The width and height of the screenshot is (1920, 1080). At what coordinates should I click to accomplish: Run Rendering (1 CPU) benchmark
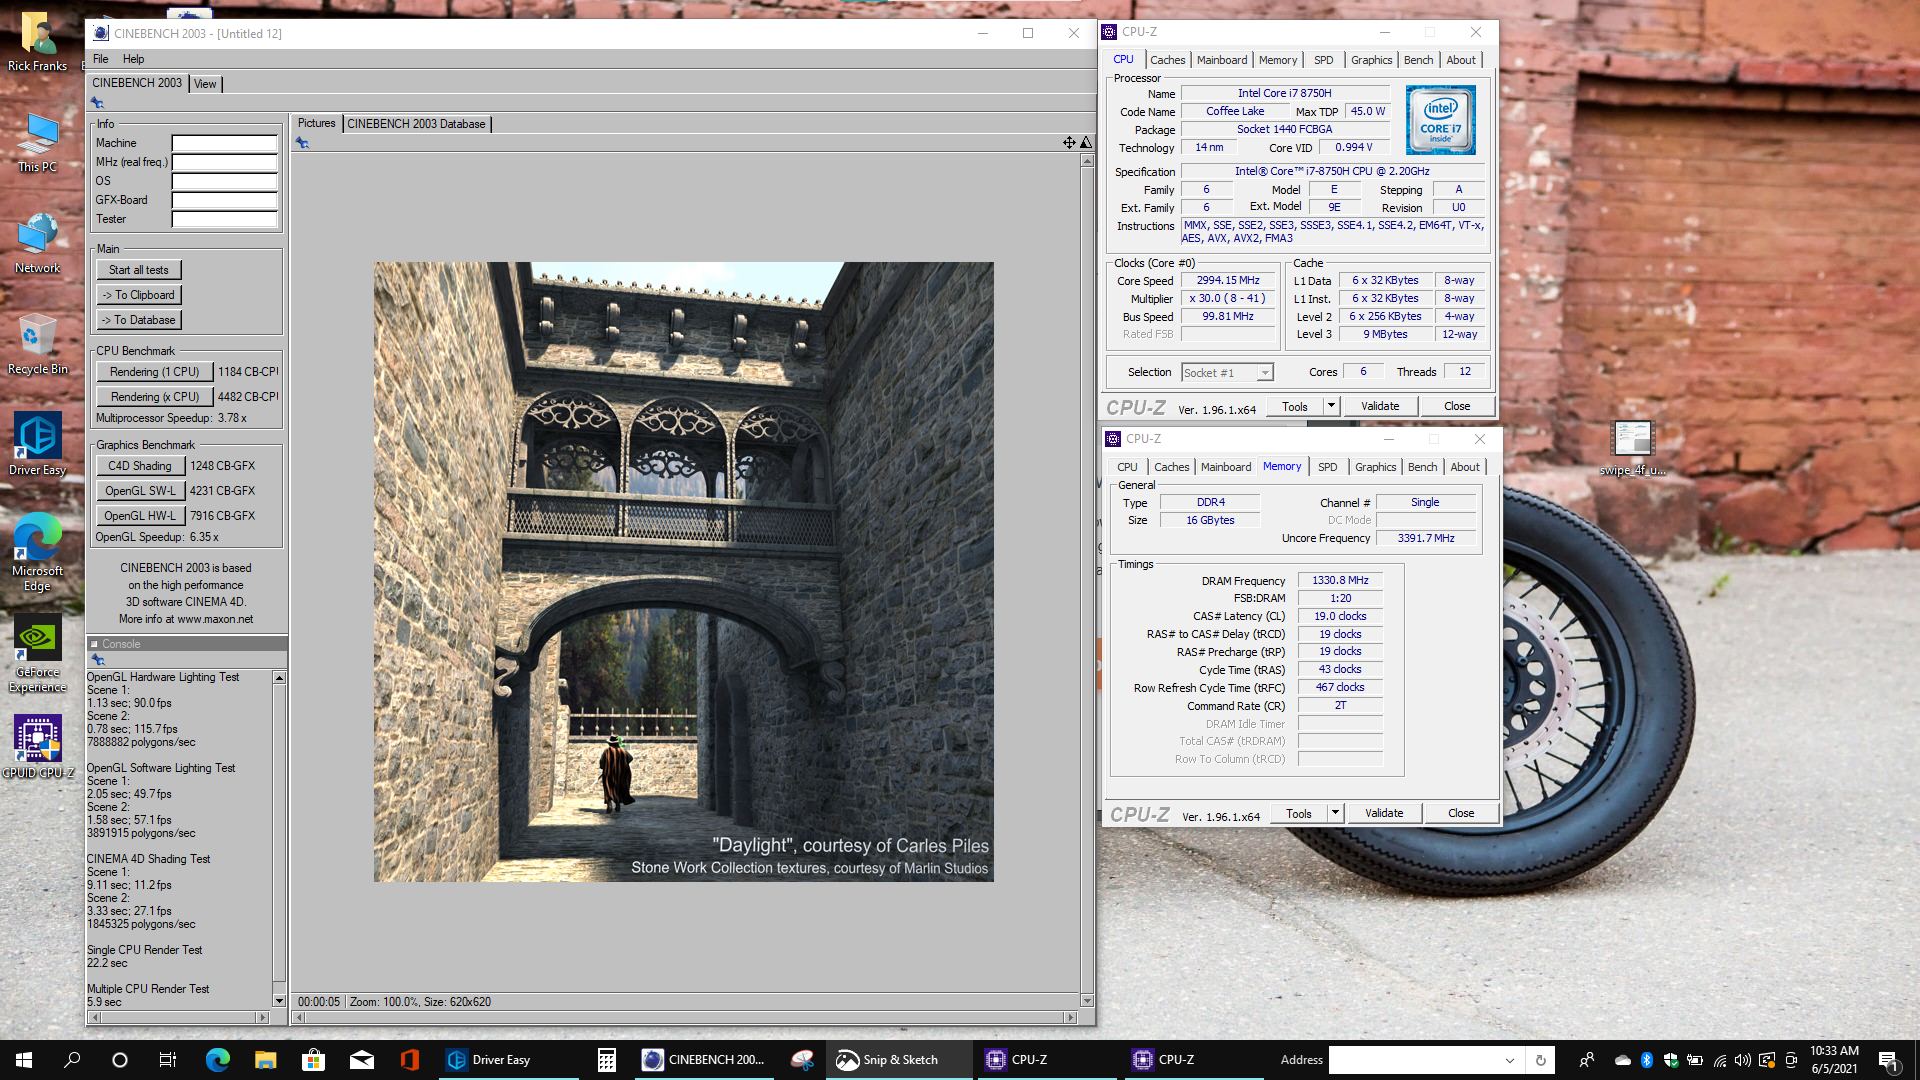coord(155,372)
